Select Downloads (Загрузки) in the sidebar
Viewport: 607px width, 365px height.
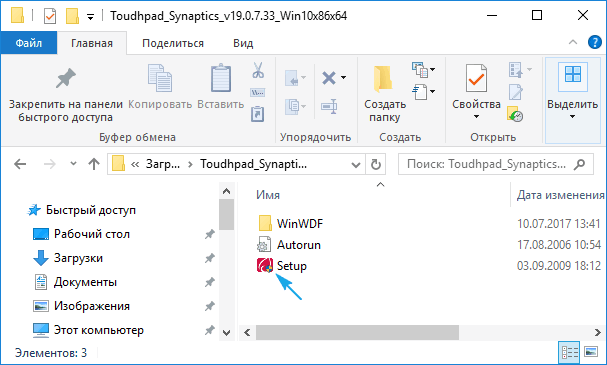78,258
